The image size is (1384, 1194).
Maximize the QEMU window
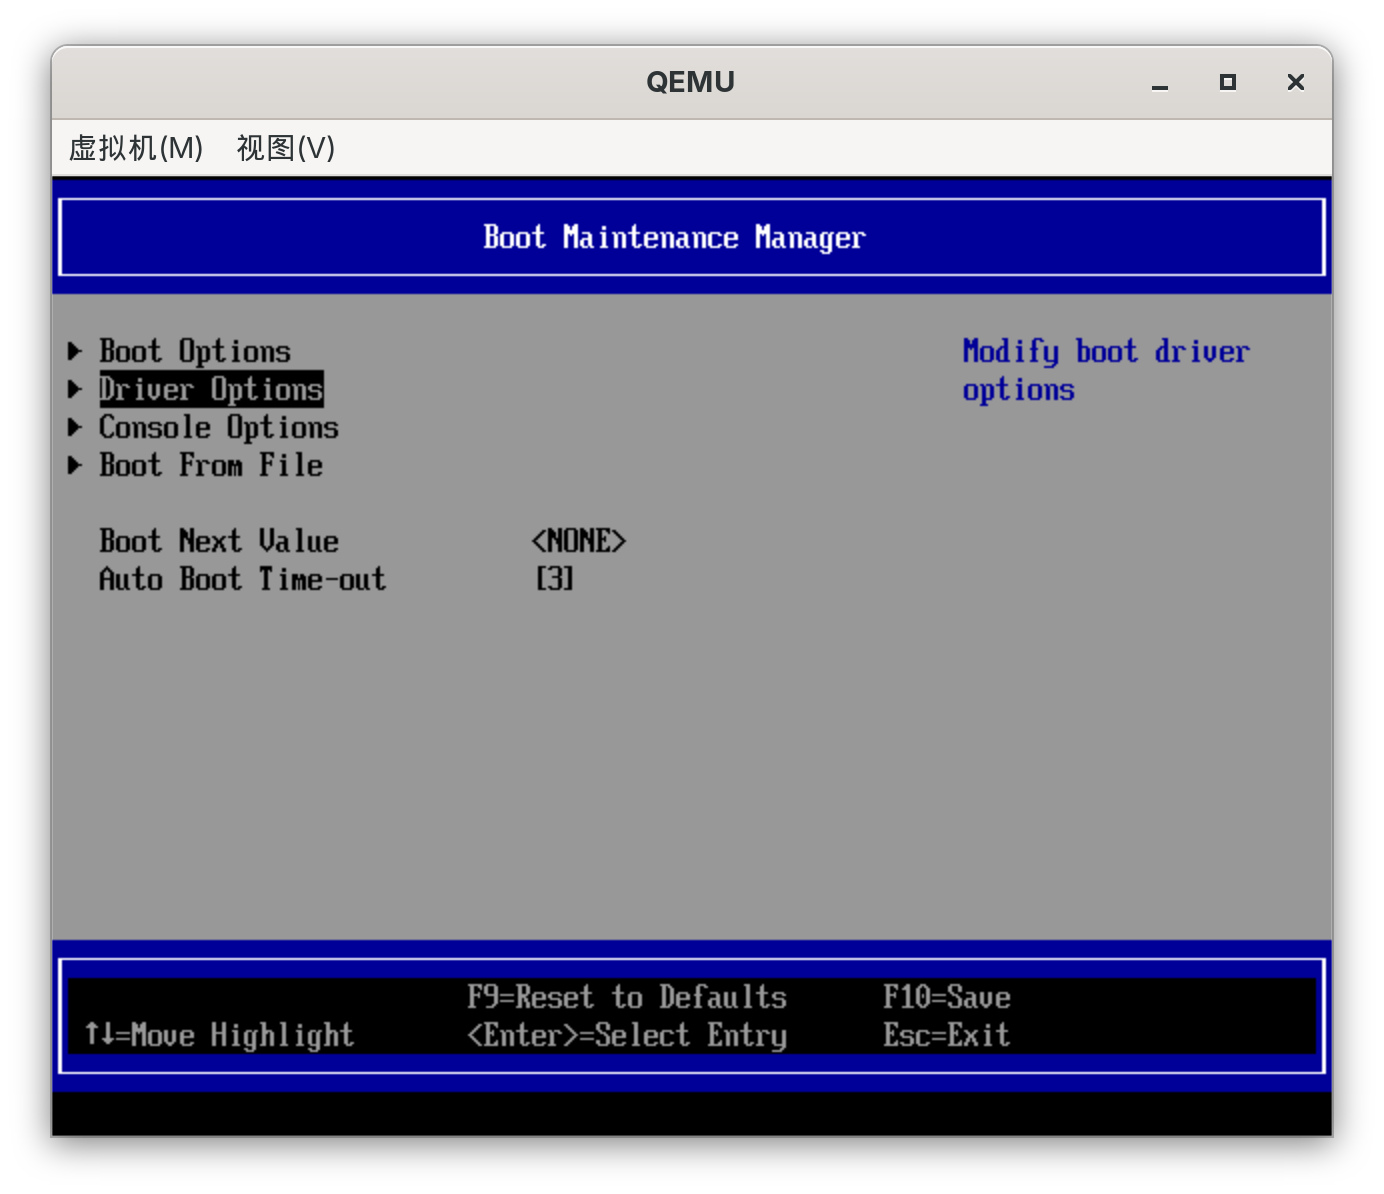tap(1228, 82)
